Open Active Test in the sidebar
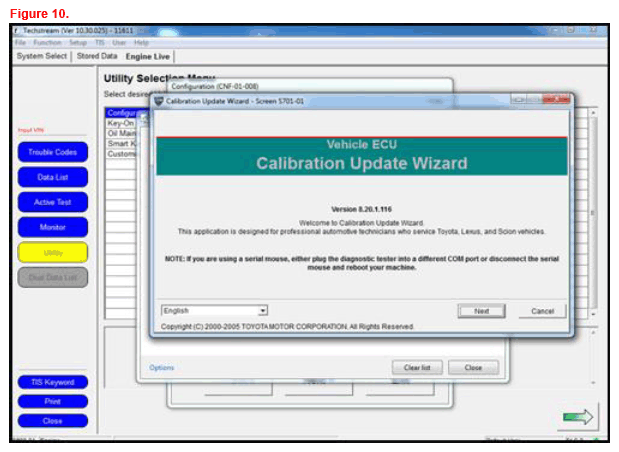619x452 pixels. (x=53, y=202)
